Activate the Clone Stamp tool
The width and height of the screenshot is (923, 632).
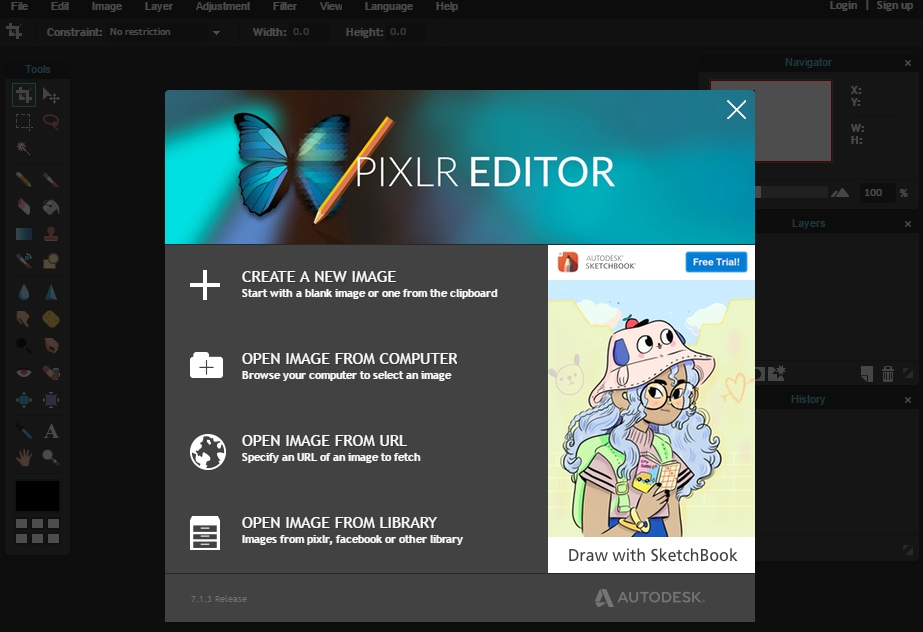(51, 234)
